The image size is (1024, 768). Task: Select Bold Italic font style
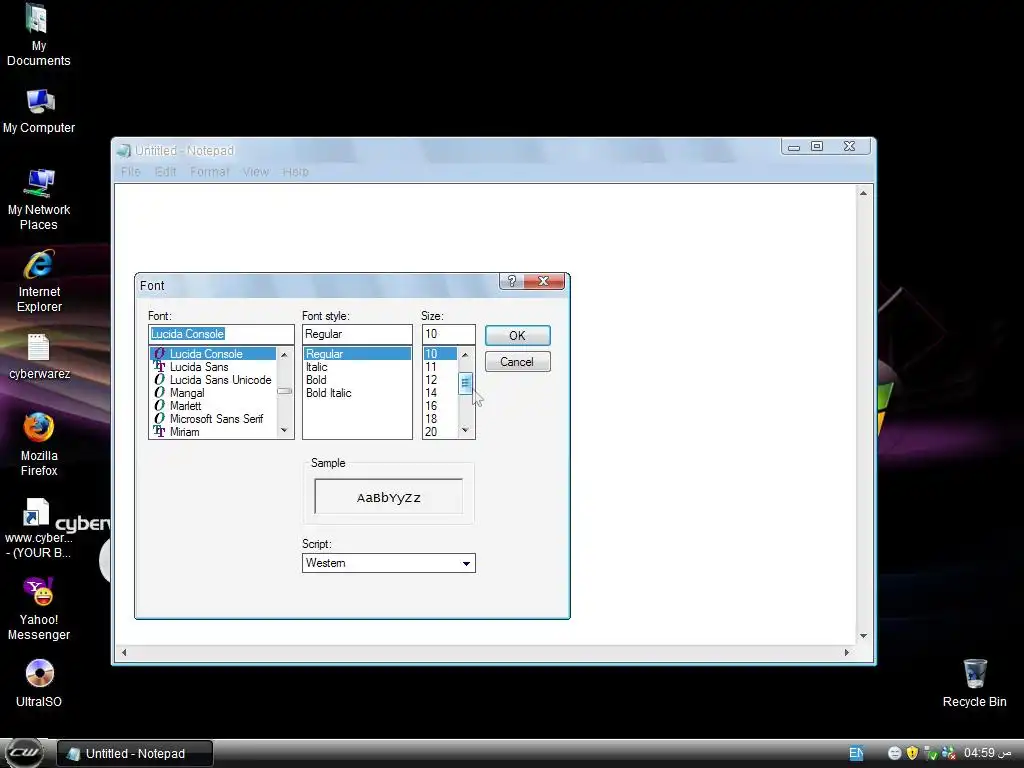tap(357, 392)
